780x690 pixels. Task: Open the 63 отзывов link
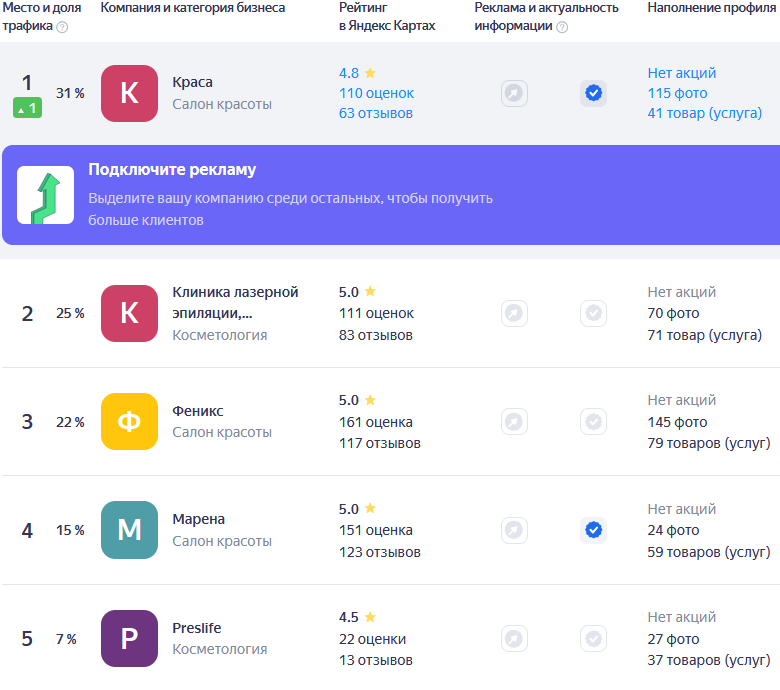376,113
